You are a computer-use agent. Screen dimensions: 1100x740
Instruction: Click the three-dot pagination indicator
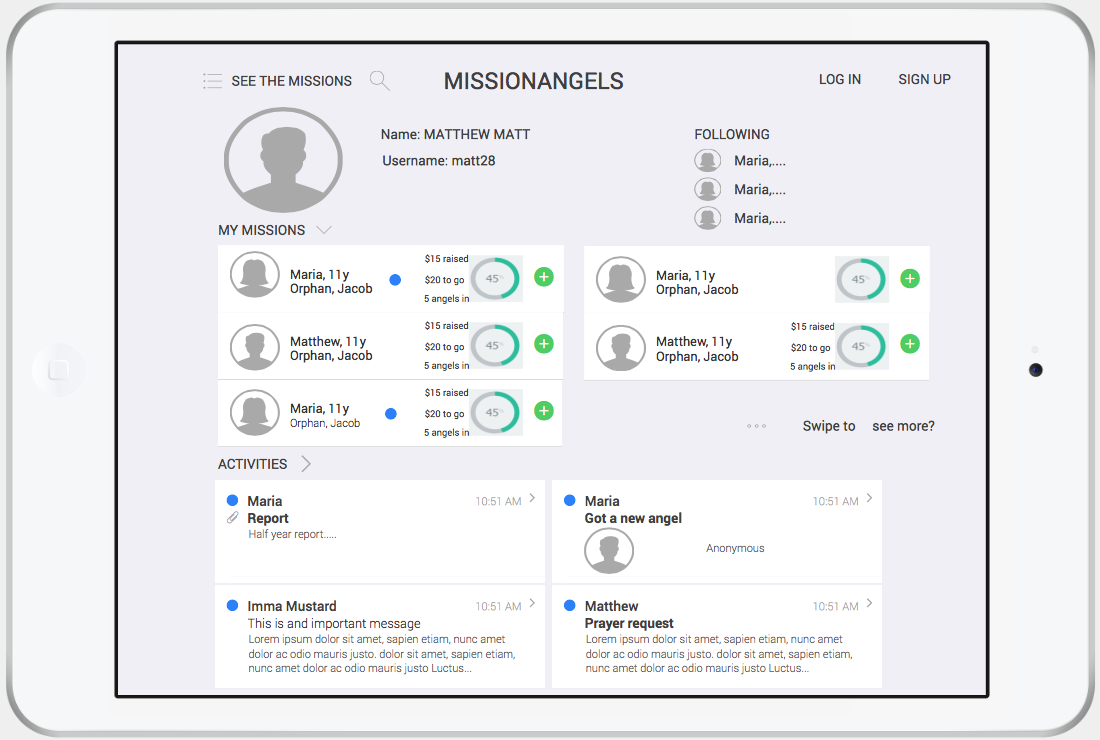[x=757, y=426]
